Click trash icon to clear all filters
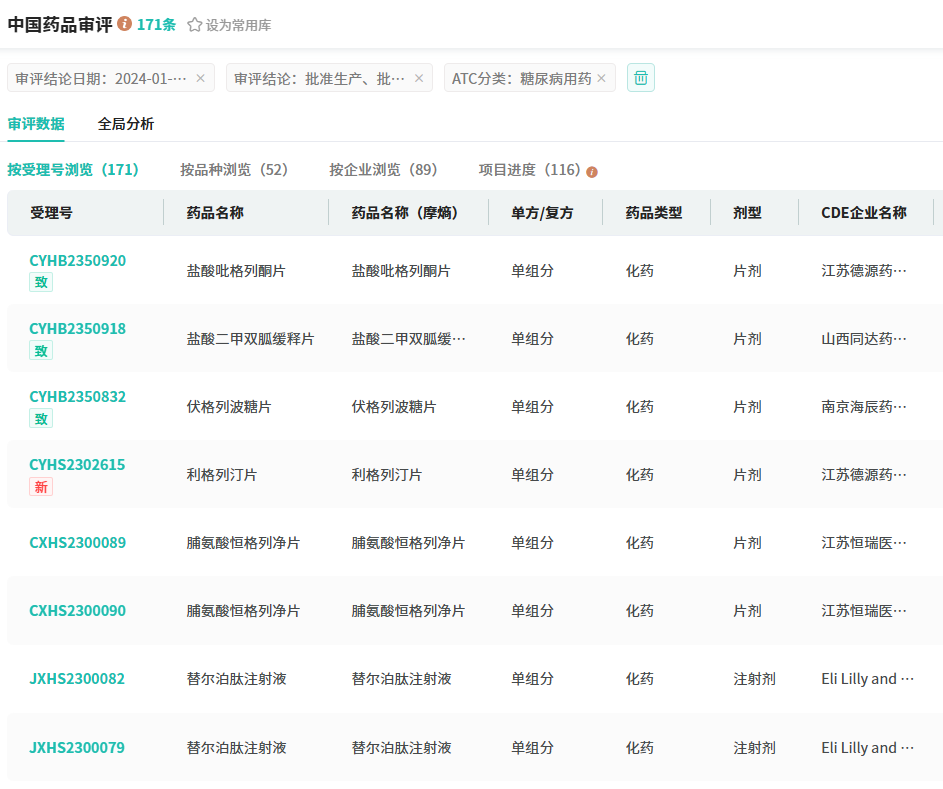Screen dimensions: 943x789 tap(641, 78)
